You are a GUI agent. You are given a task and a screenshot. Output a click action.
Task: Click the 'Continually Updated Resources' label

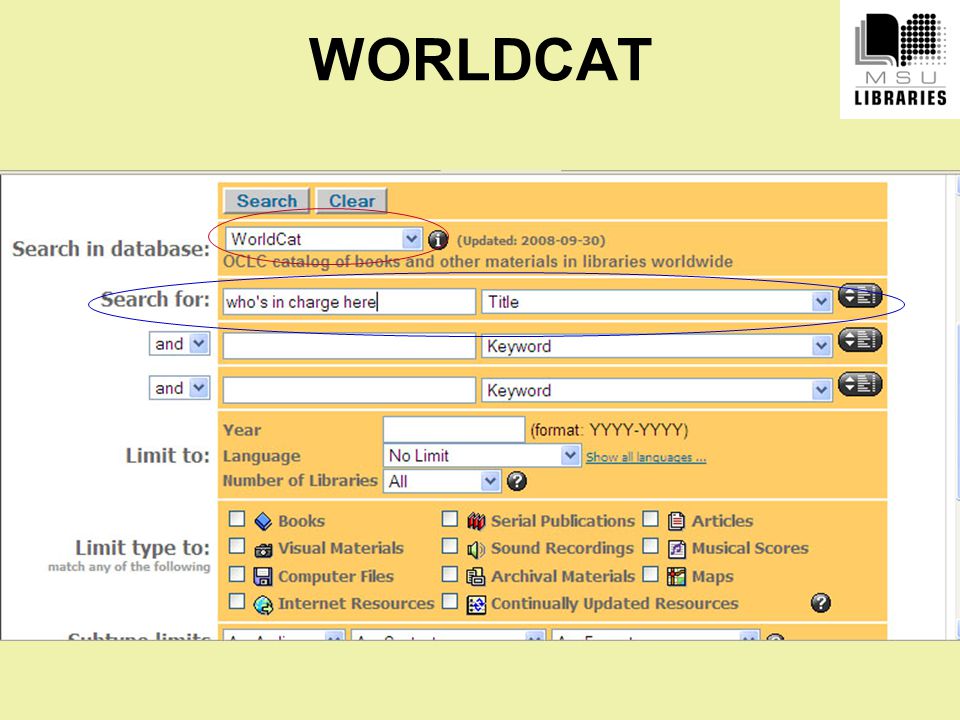coord(615,604)
